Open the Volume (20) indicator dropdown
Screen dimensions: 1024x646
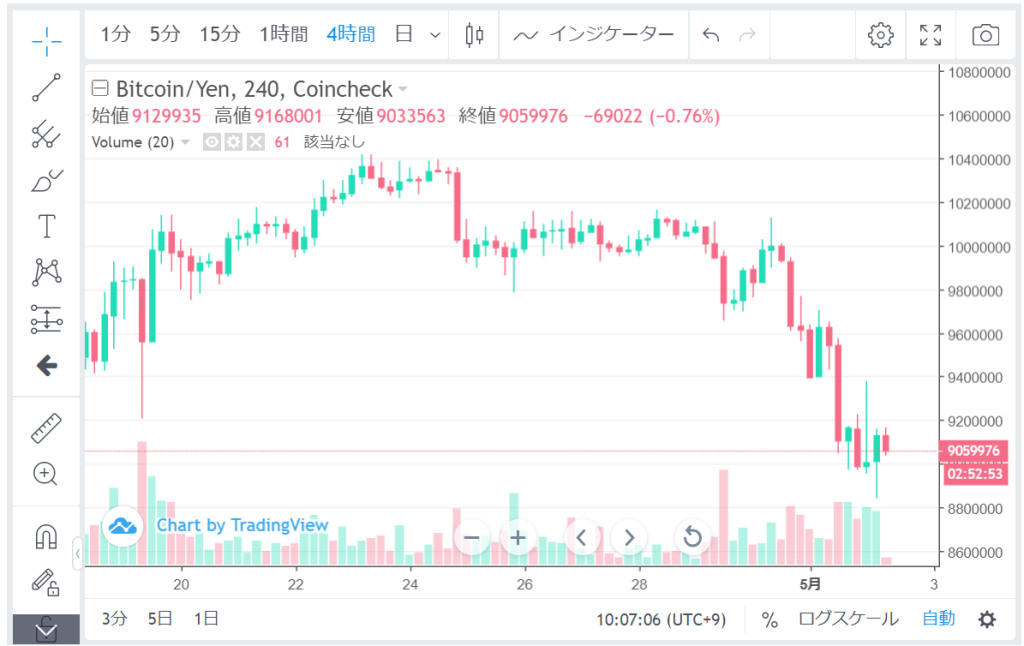pyautogui.click(x=185, y=142)
